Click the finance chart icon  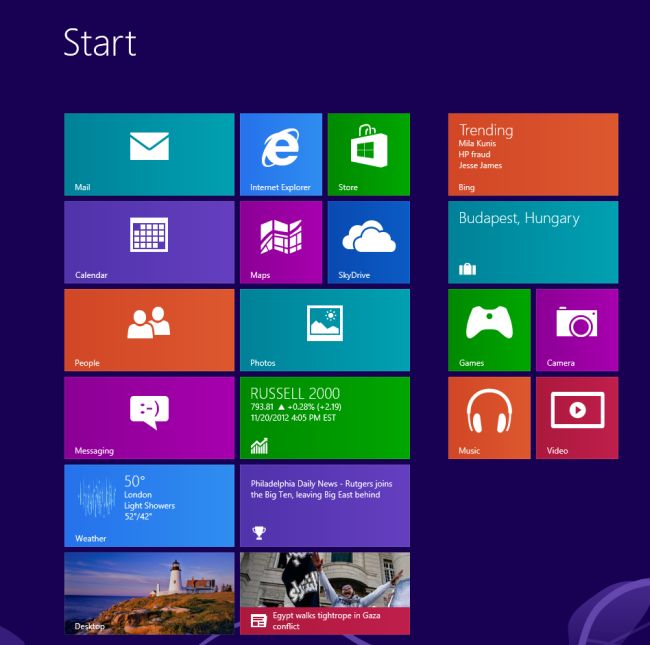[x=260, y=446]
